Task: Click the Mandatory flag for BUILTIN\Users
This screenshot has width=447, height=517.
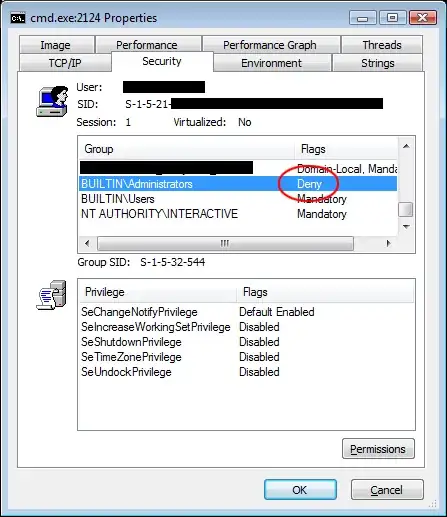Action: [x=322, y=199]
